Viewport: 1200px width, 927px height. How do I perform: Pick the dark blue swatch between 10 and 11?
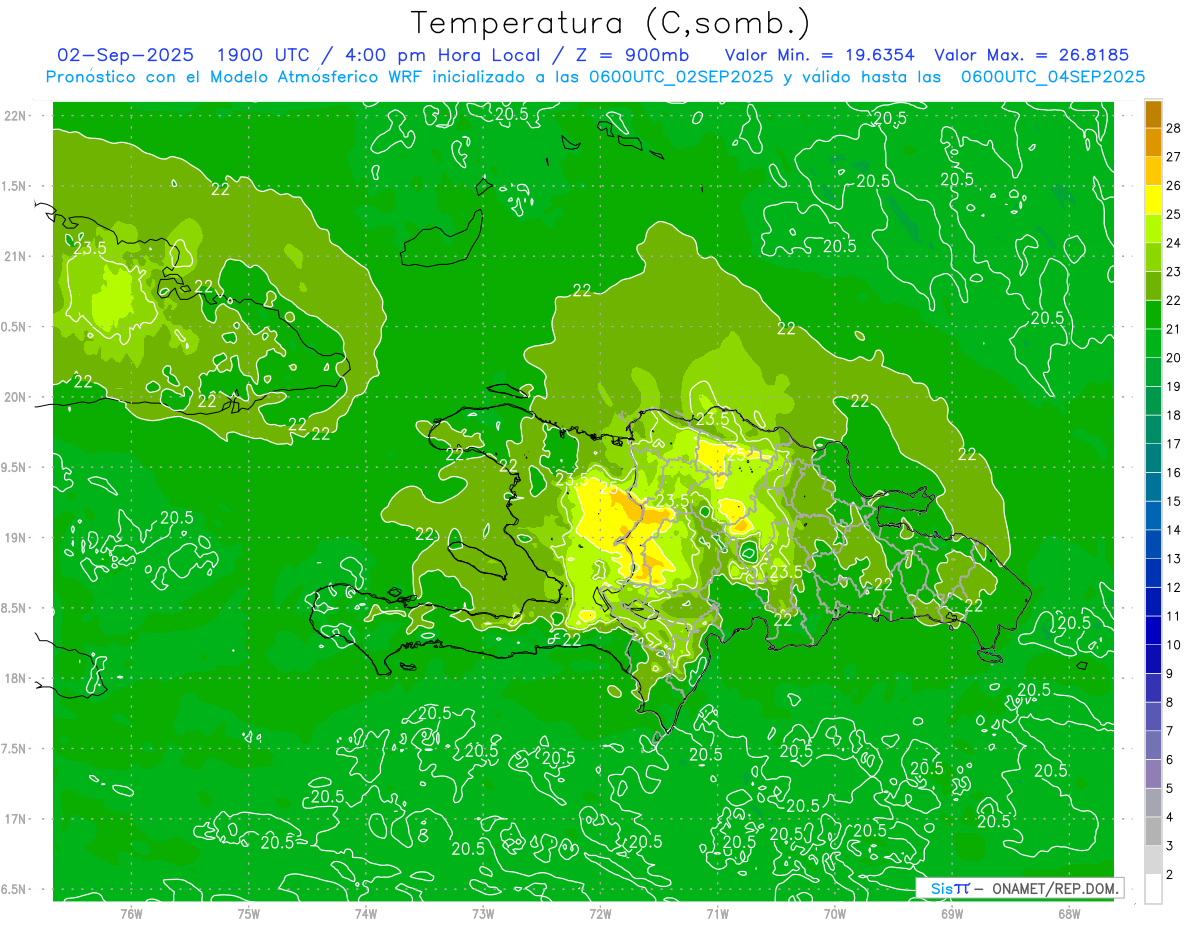(x=1153, y=630)
